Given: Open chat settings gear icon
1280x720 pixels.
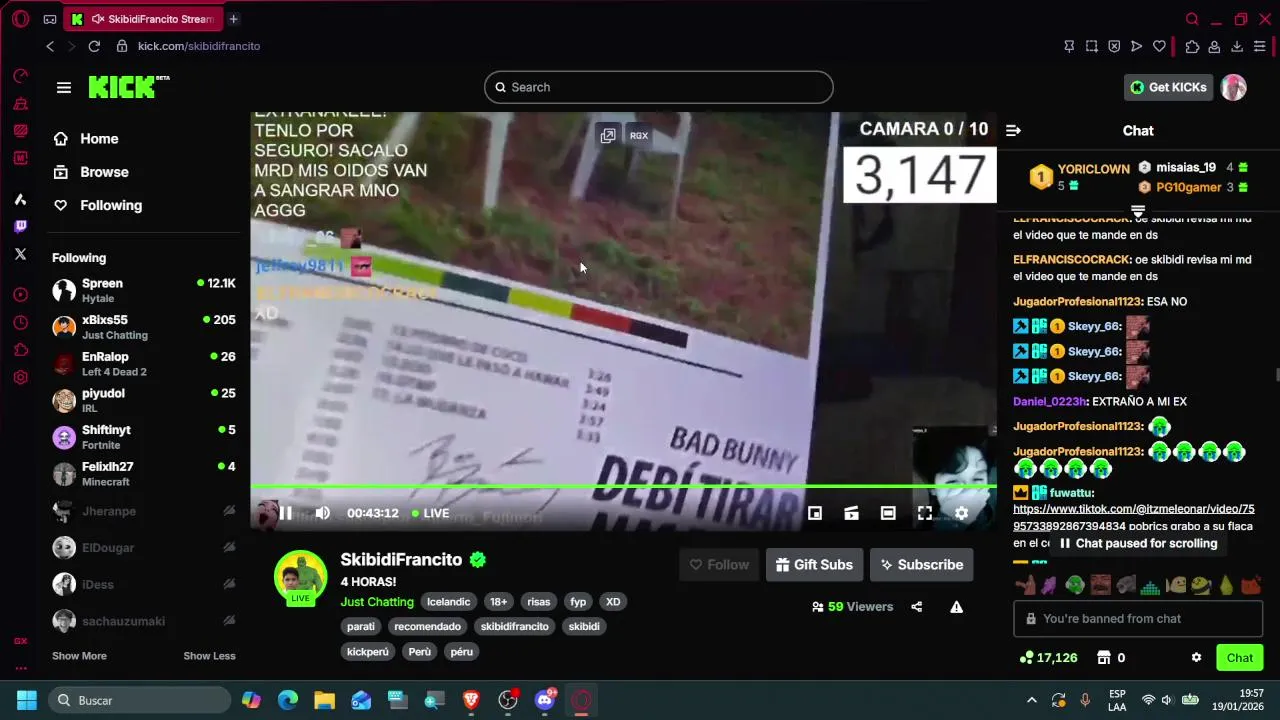Looking at the screenshot, I should pyautogui.click(x=1196, y=658).
